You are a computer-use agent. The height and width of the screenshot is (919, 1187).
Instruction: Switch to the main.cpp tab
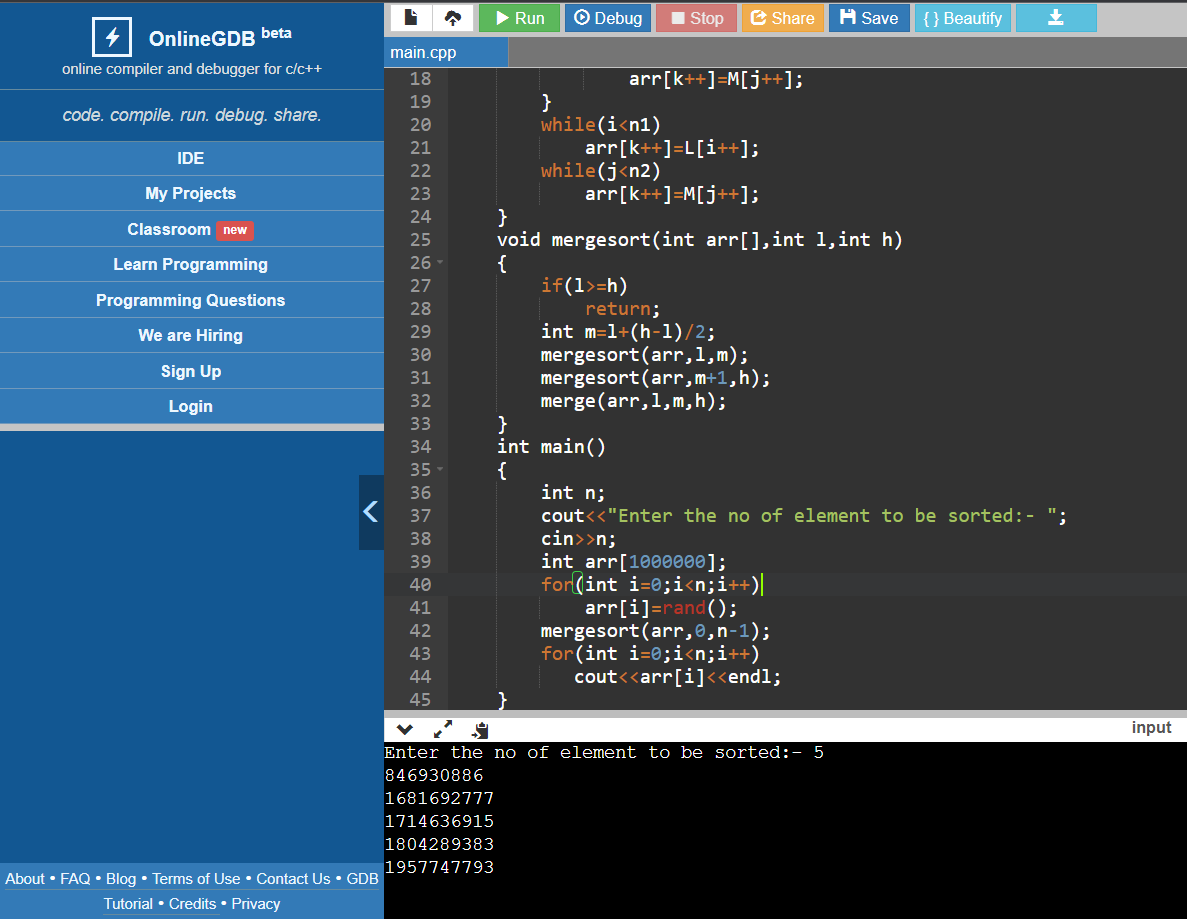click(x=446, y=52)
